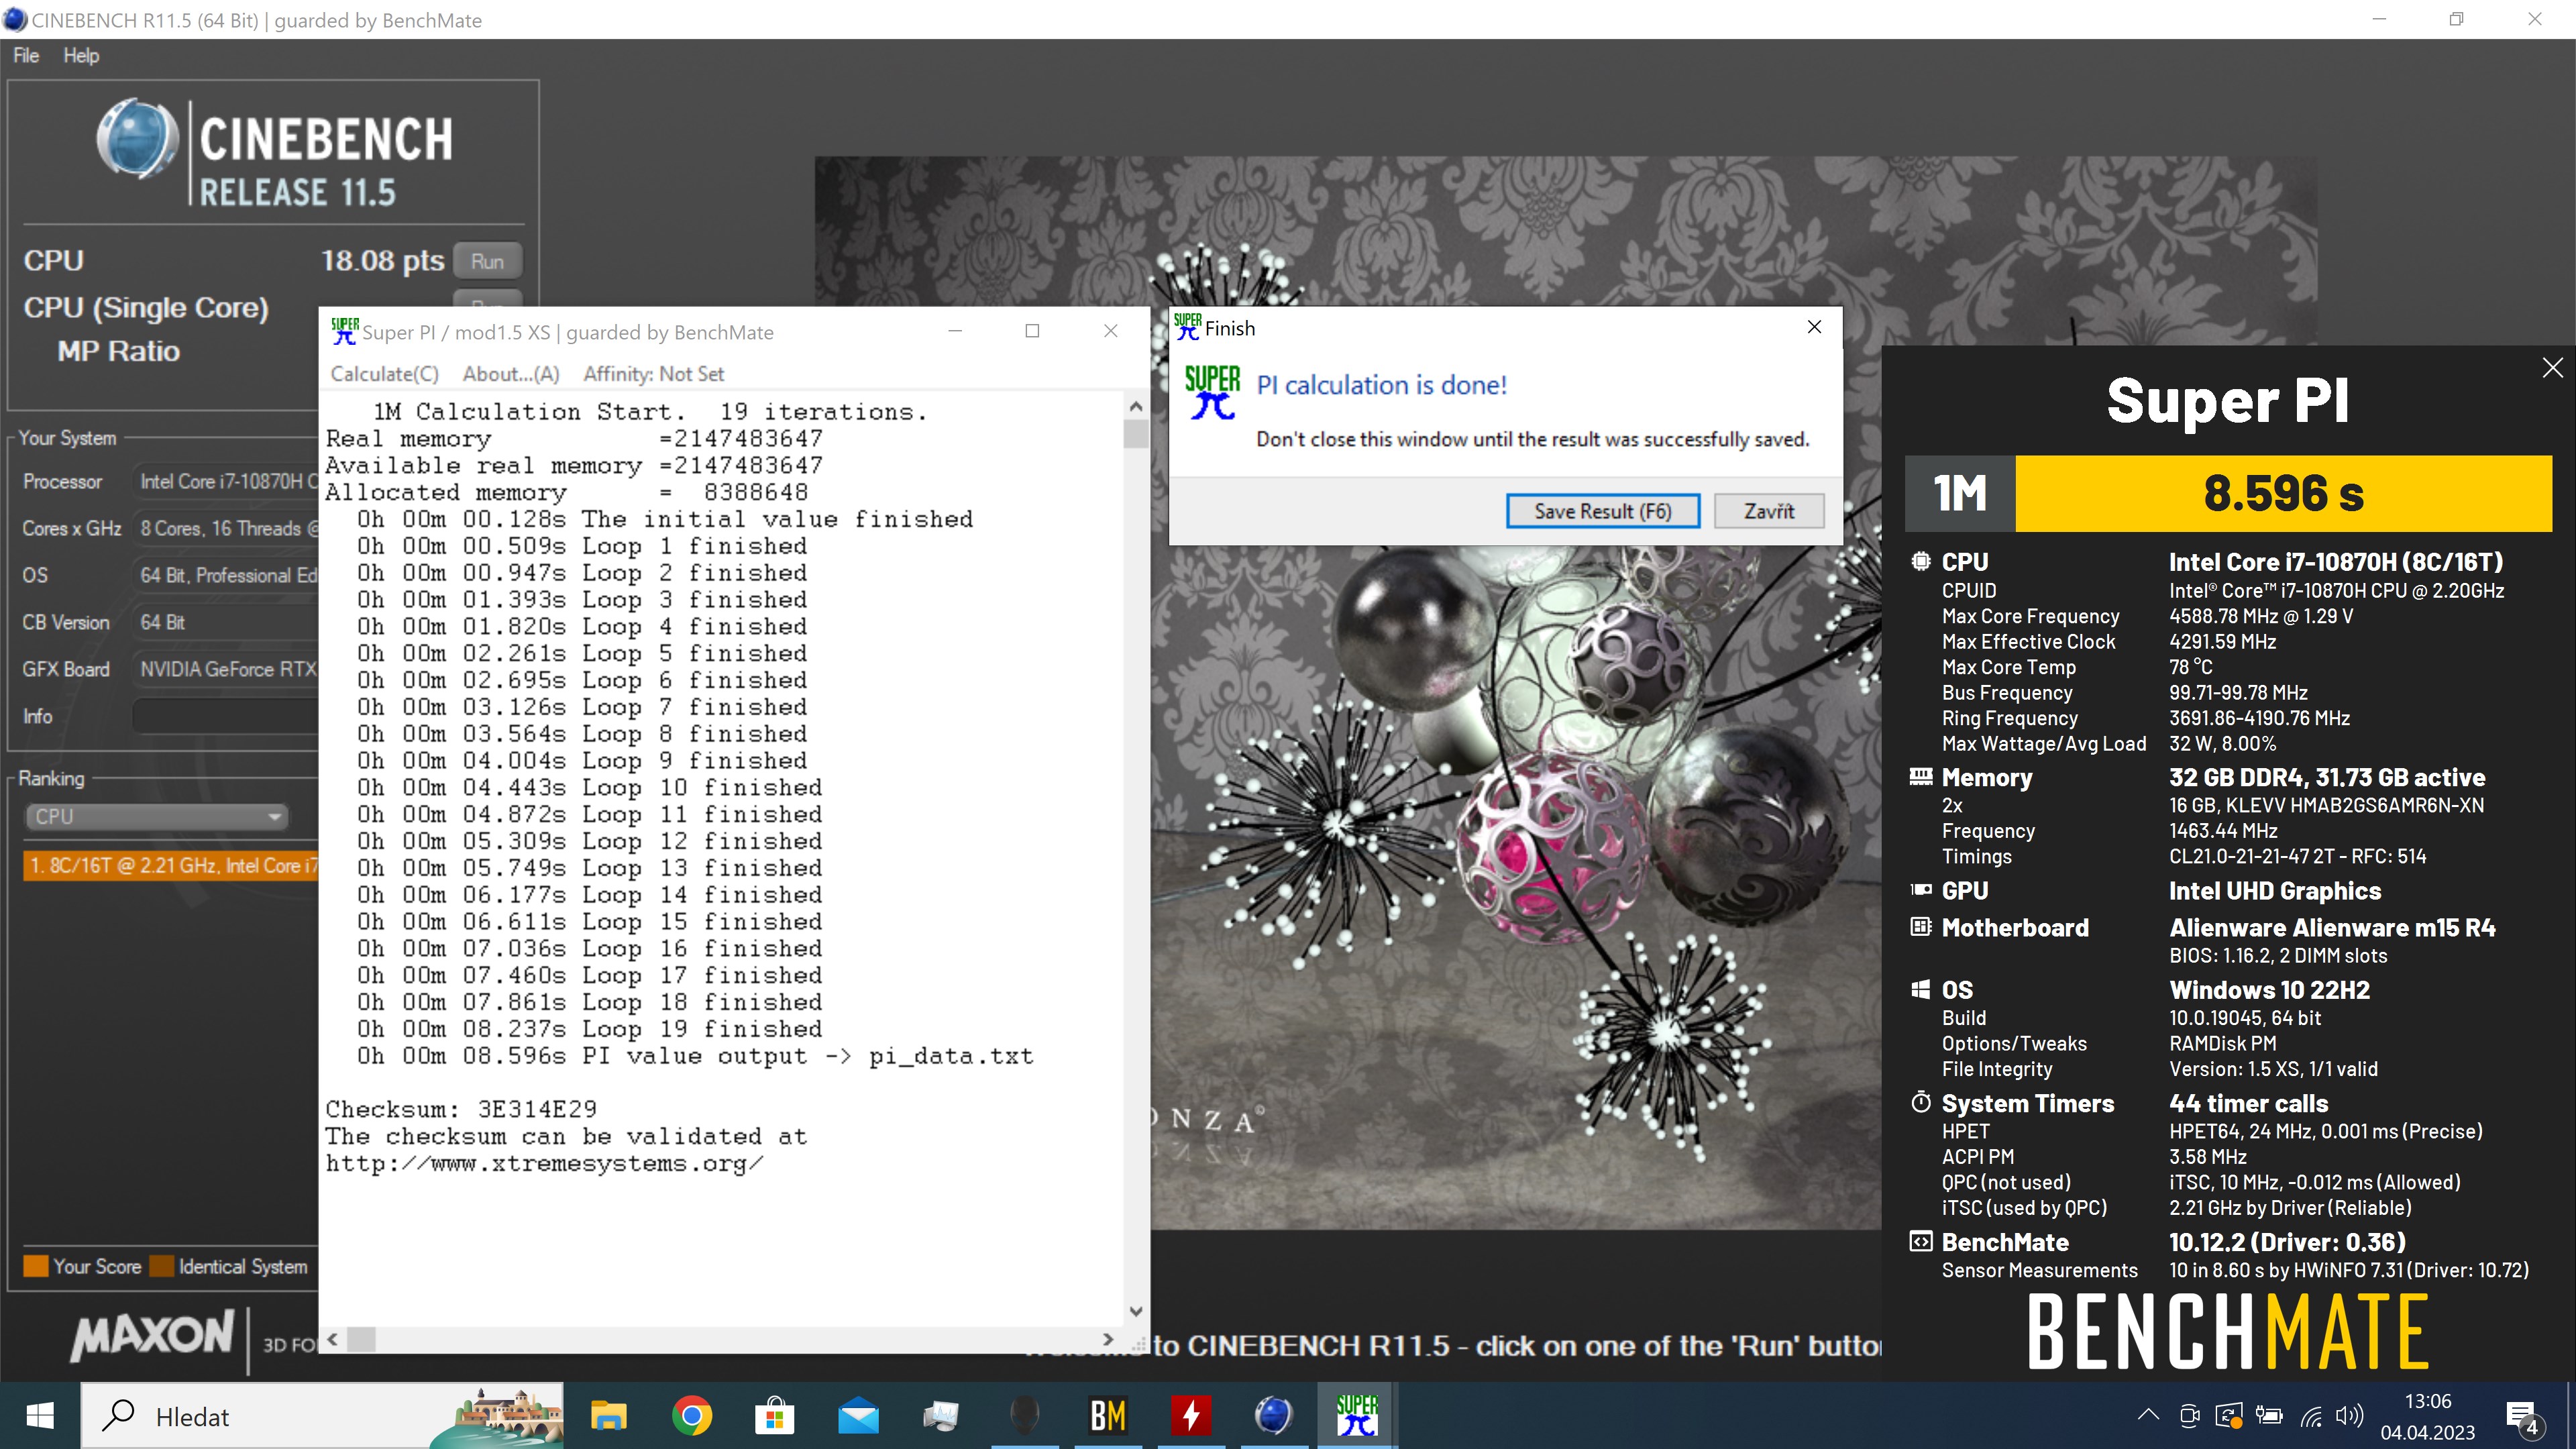Click the Super PI title bar icon
The image size is (2576, 1449).
(x=344, y=331)
